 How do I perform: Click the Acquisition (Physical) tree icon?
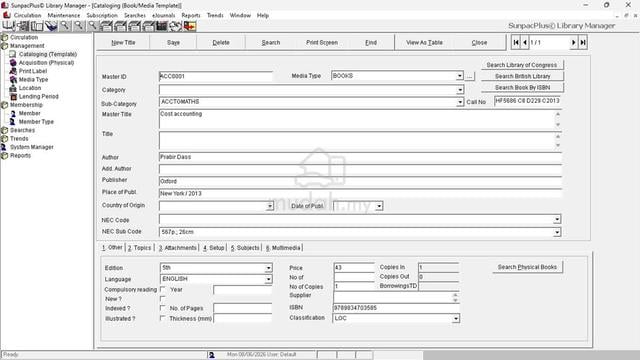tap(13, 62)
